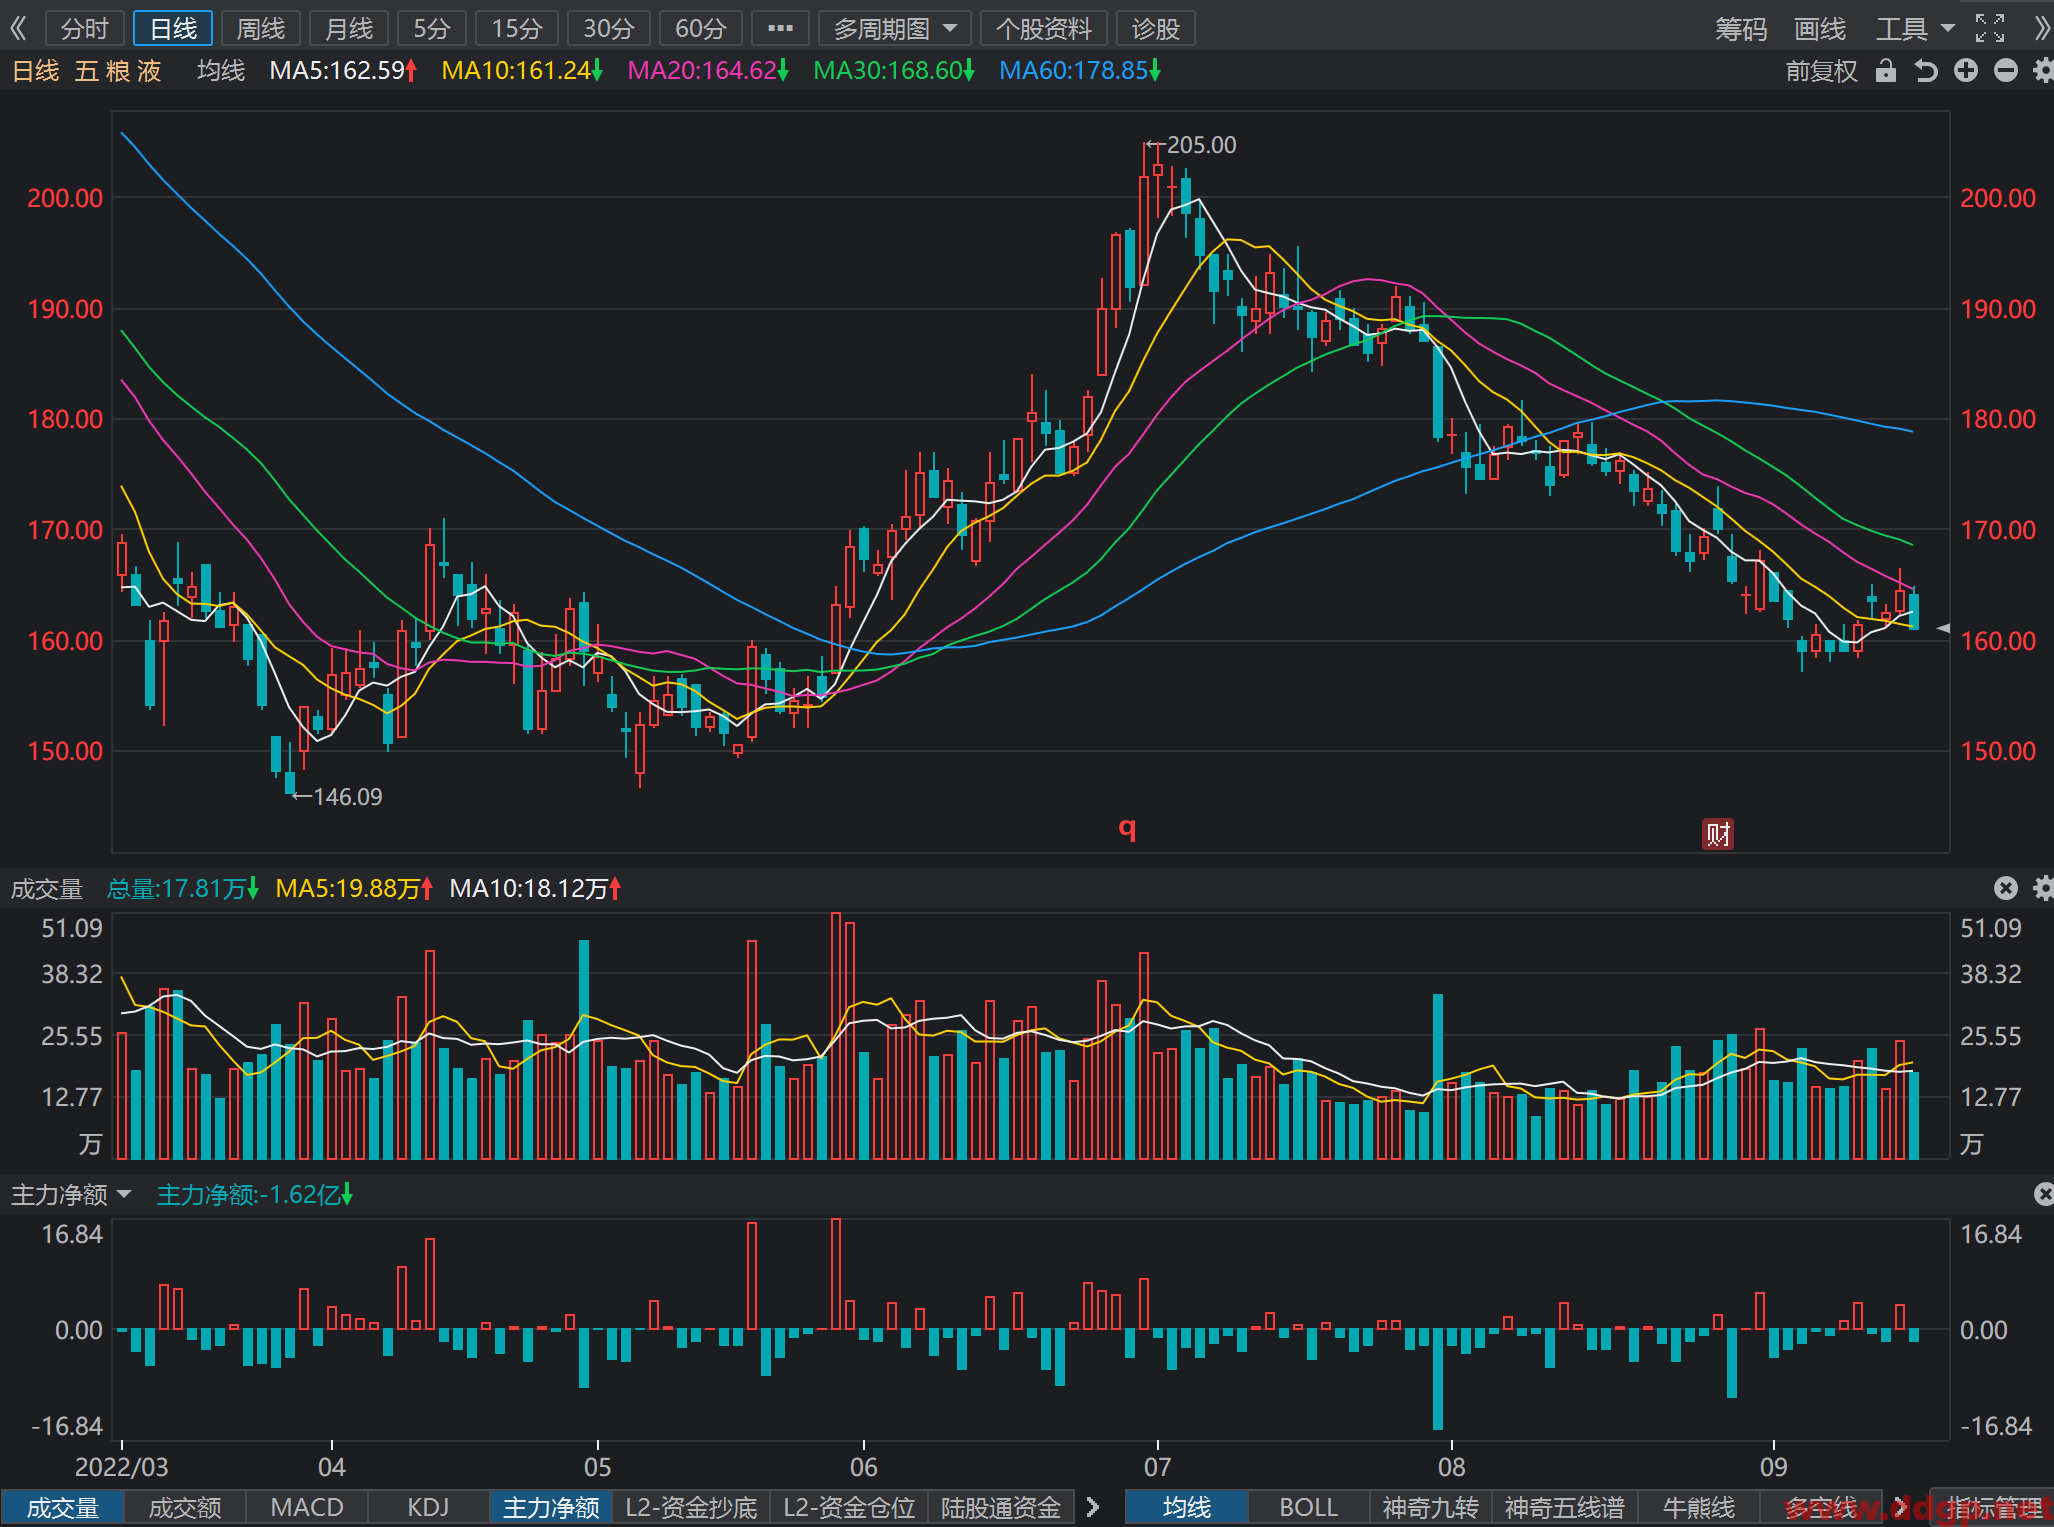
Task: Select the L2-资金仓位 tab
Action: click(849, 1507)
